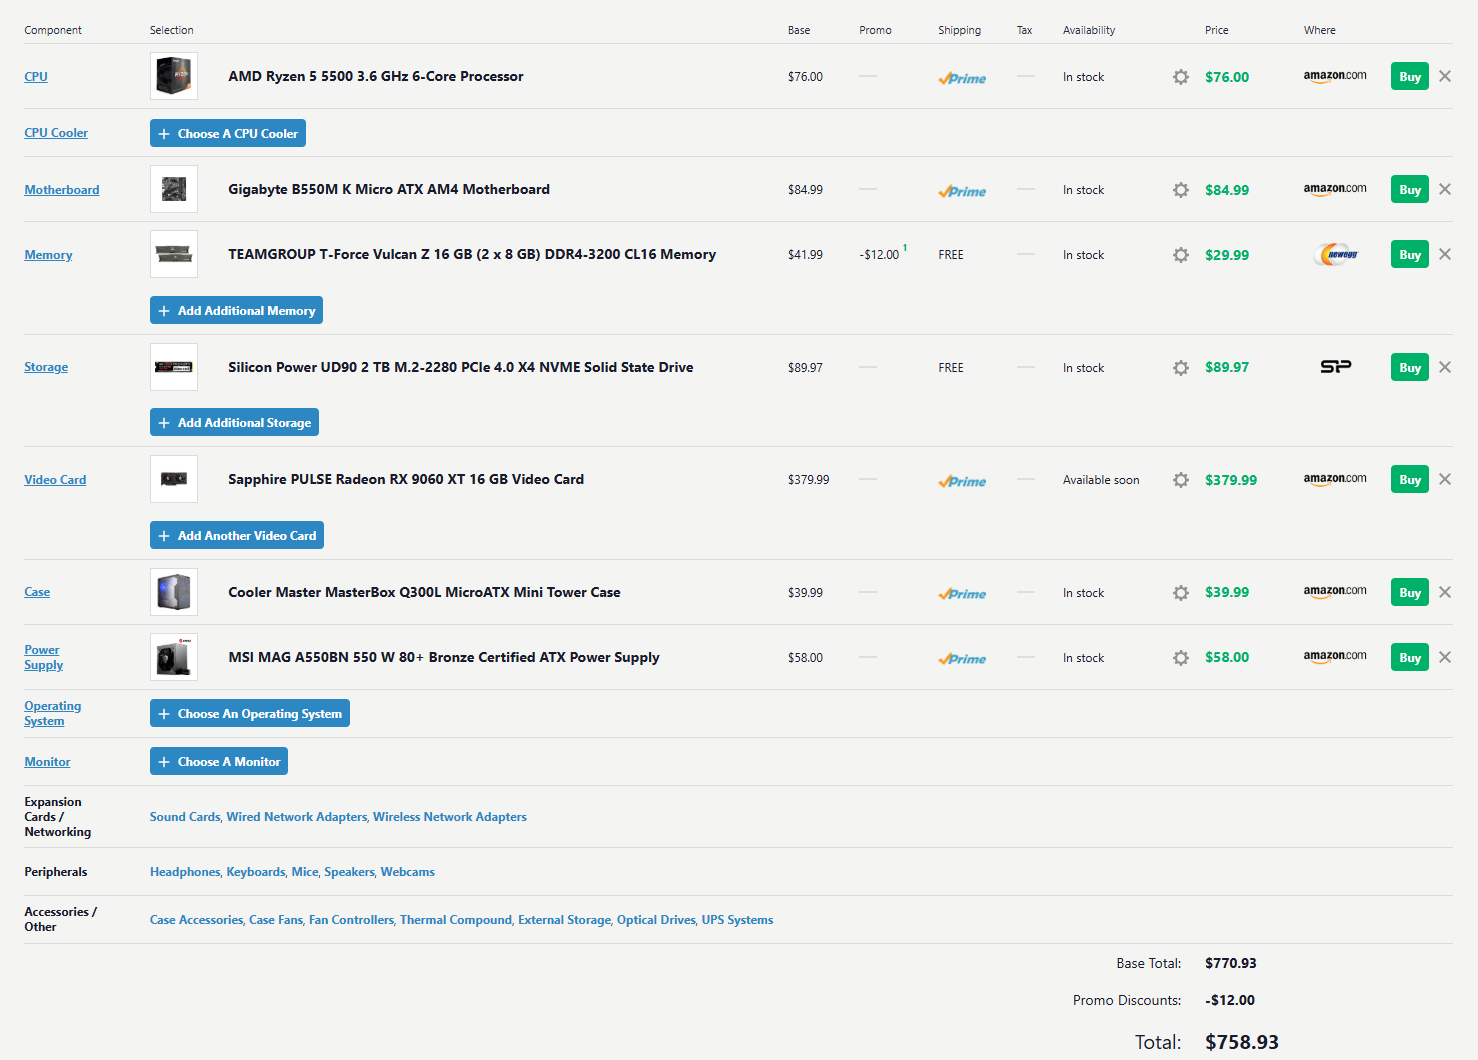Add another video card
Image resolution: width=1478 pixels, height=1060 pixels.
click(237, 535)
